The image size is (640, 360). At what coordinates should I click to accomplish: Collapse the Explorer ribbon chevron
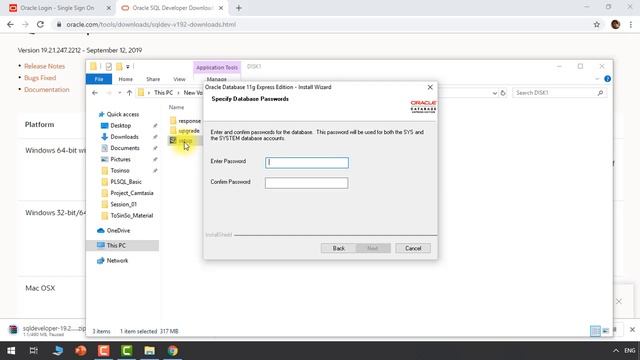(597, 79)
